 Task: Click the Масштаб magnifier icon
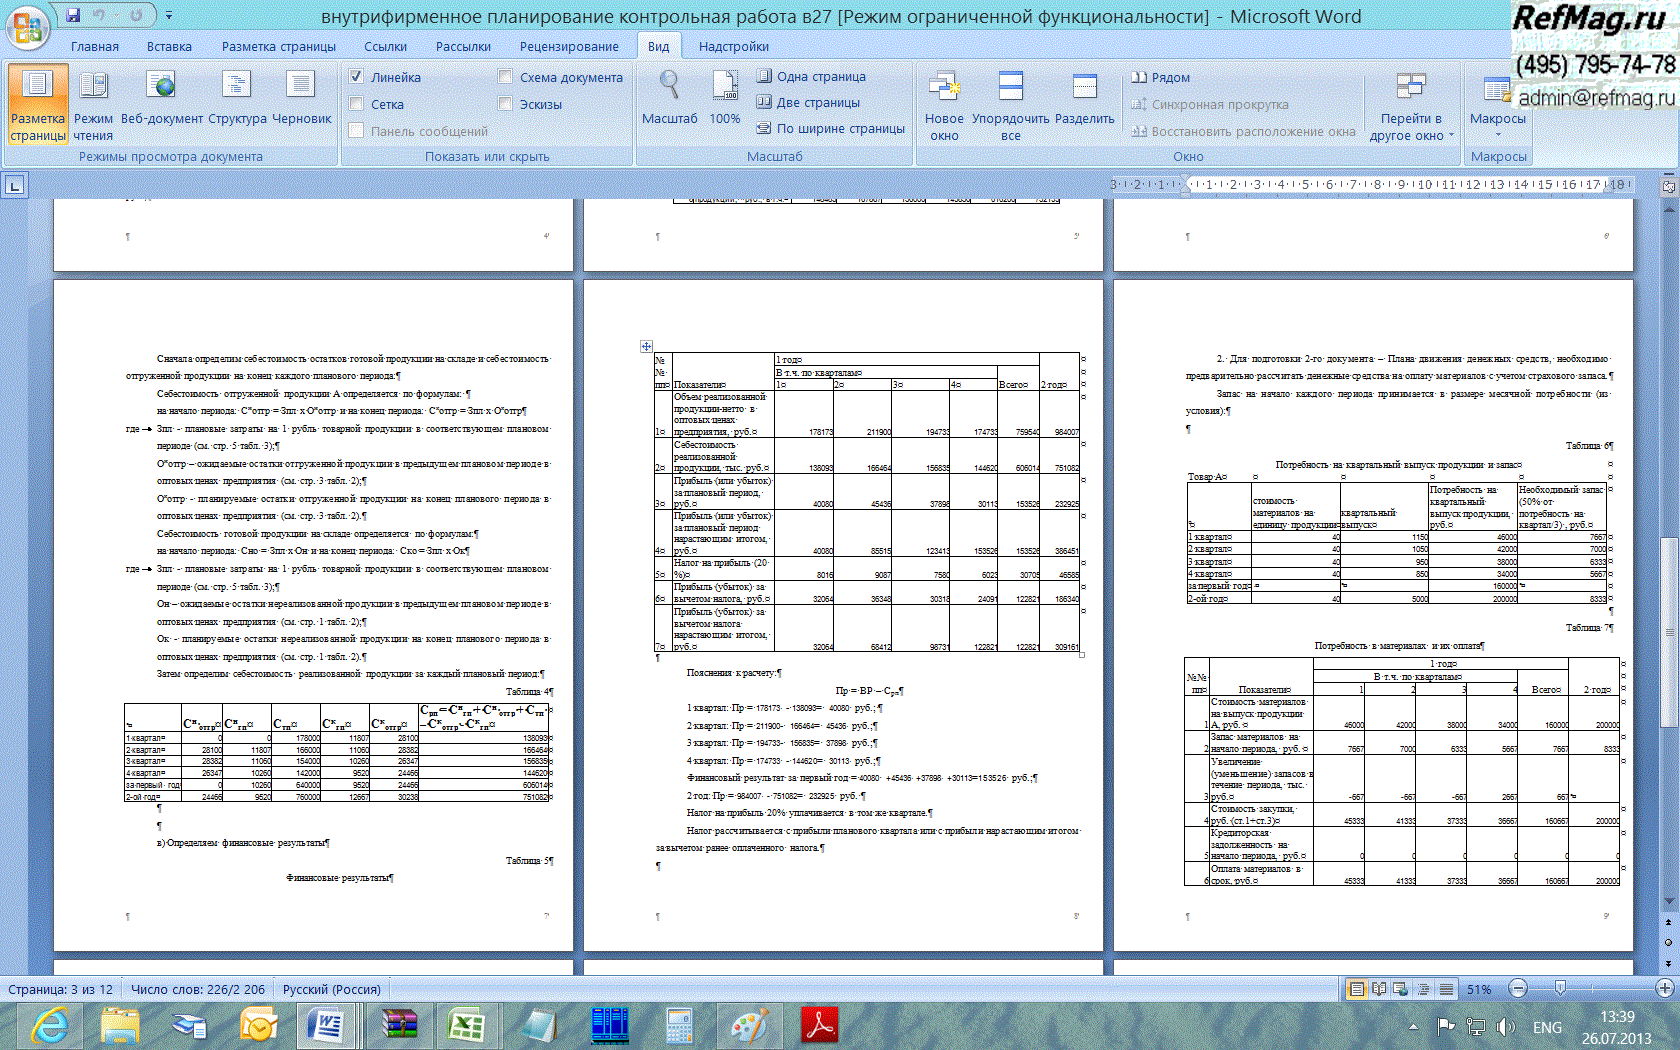tap(669, 87)
